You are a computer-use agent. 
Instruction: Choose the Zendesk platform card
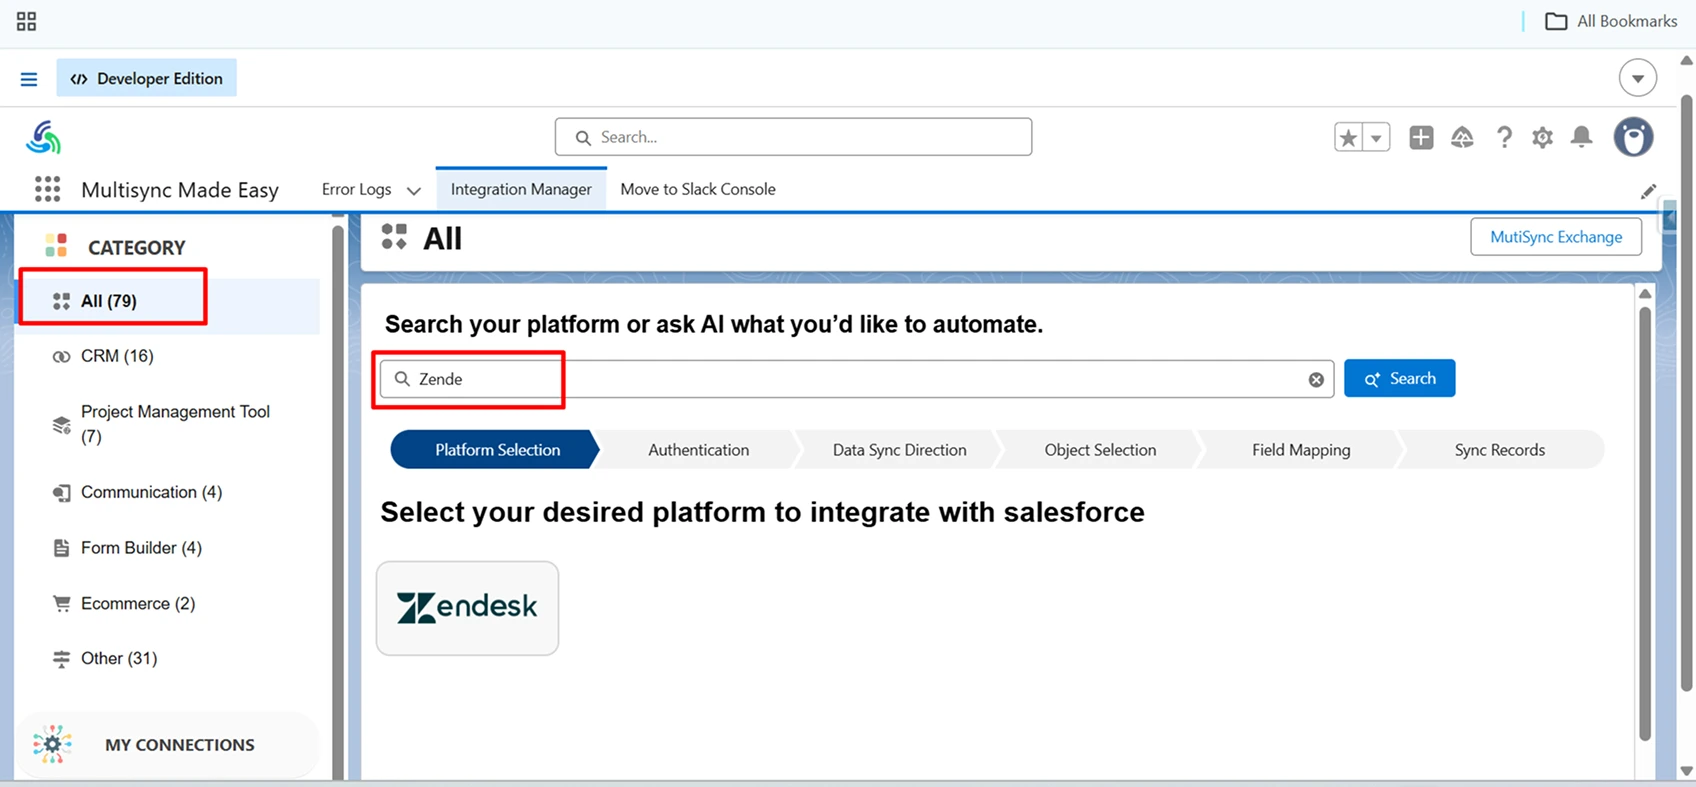coord(467,608)
